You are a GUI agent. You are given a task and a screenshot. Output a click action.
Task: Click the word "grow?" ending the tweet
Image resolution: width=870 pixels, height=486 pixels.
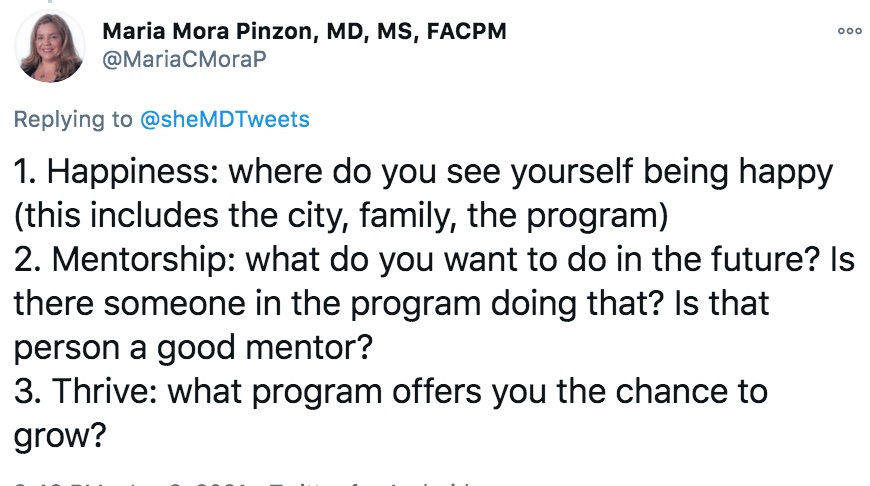60,433
